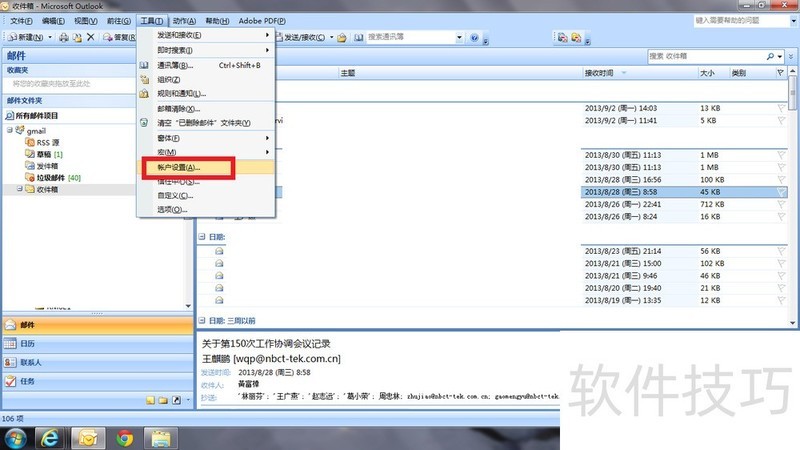Choose 邮箱清除(X)... menu entry
Viewport: 800px width, 450px height.
[206, 109]
